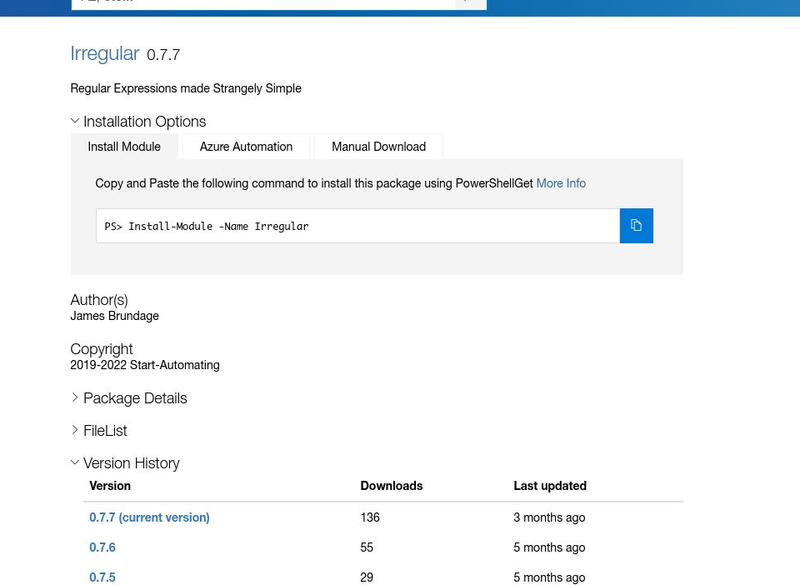Click the 29 downloads value
Image resolution: width=800 pixels, height=585 pixels.
pyautogui.click(x=367, y=577)
